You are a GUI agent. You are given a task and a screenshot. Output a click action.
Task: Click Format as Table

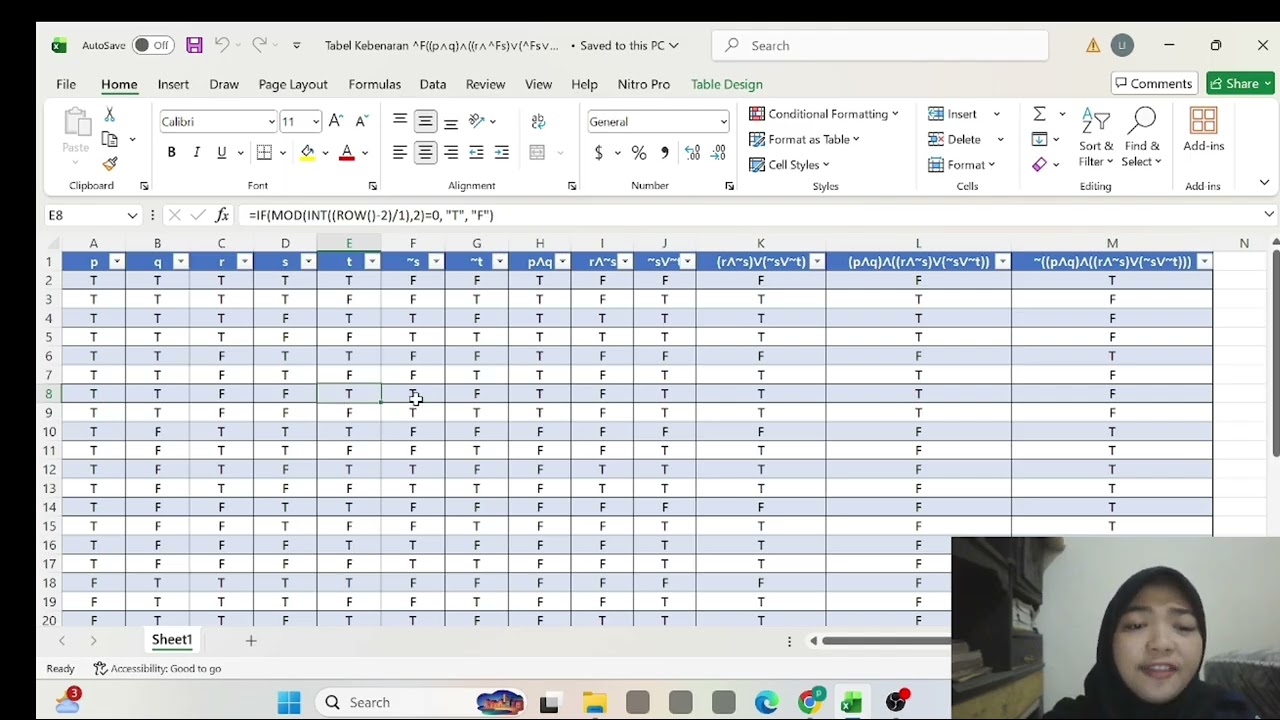(804, 139)
